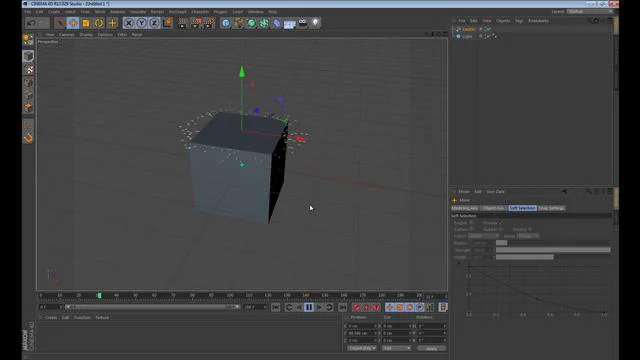640x360 pixels.
Task: Open the Modeling Axis tab
Action: pos(464,208)
